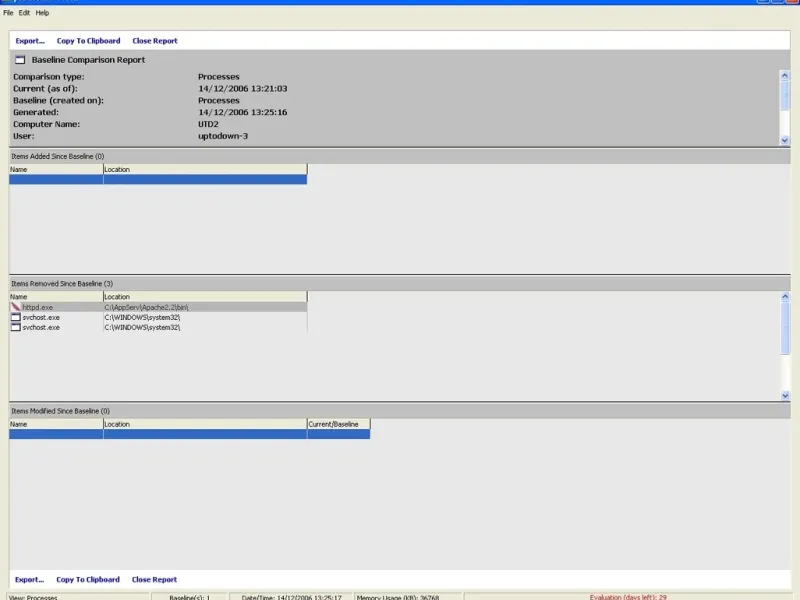The width and height of the screenshot is (800, 600).
Task: Open the Help menu
Action: (x=42, y=13)
